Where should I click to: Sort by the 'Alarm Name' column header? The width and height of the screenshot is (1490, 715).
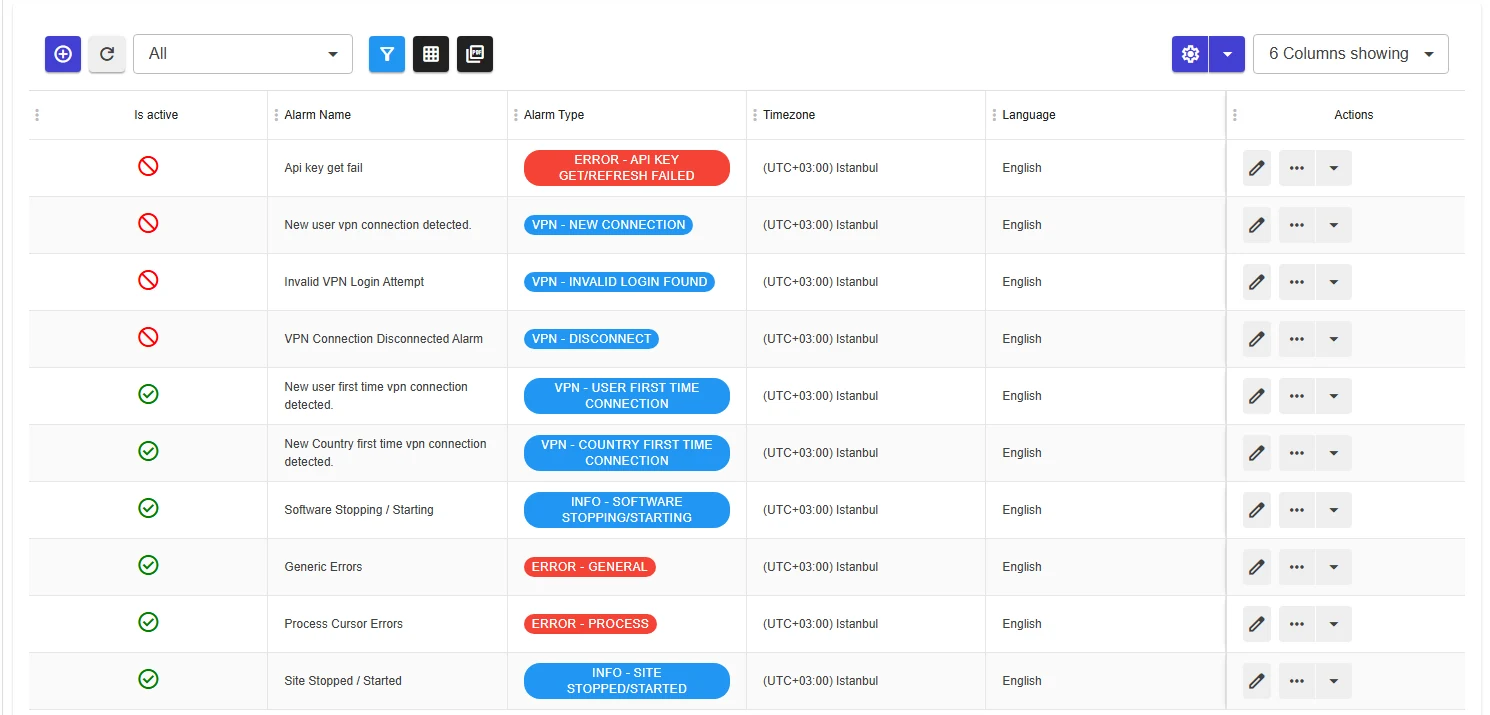click(318, 115)
